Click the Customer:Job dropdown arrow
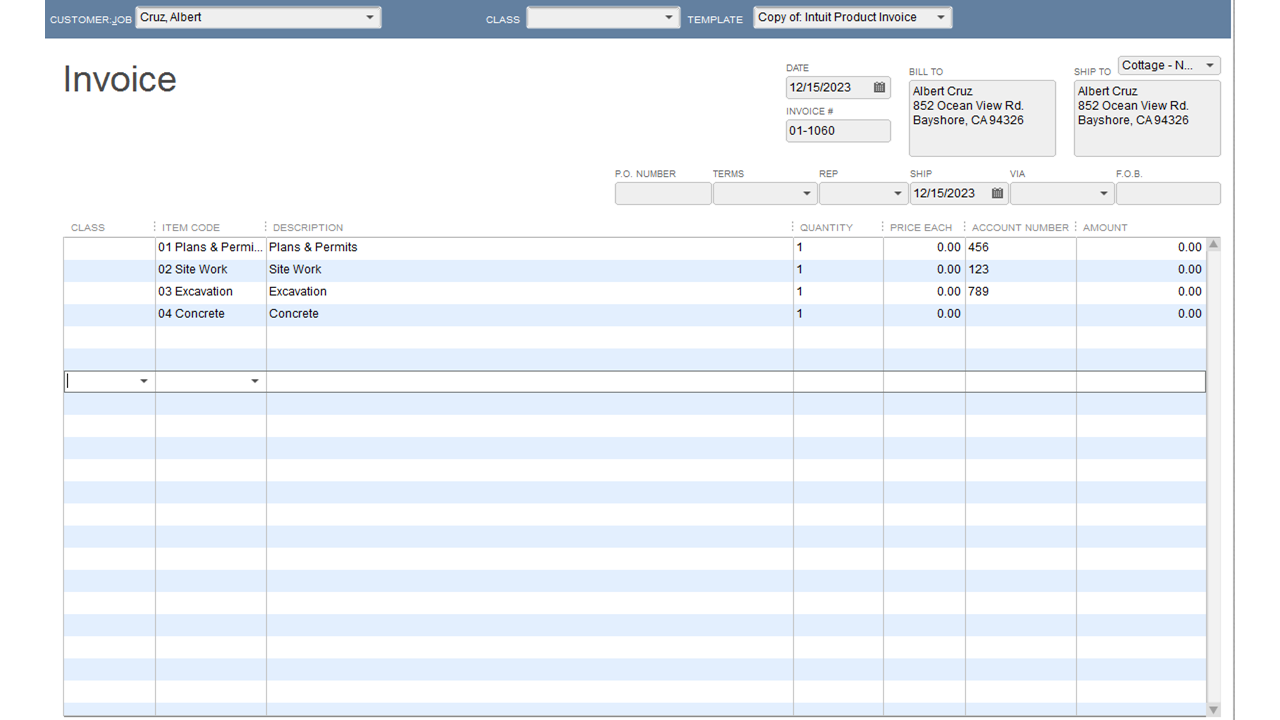The width and height of the screenshot is (1280, 720). (x=370, y=16)
